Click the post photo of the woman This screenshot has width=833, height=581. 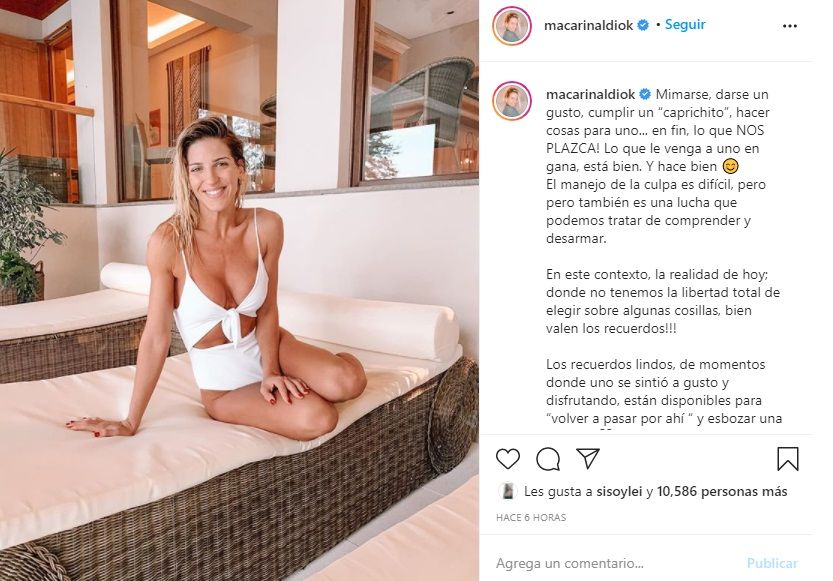click(239, 290)
